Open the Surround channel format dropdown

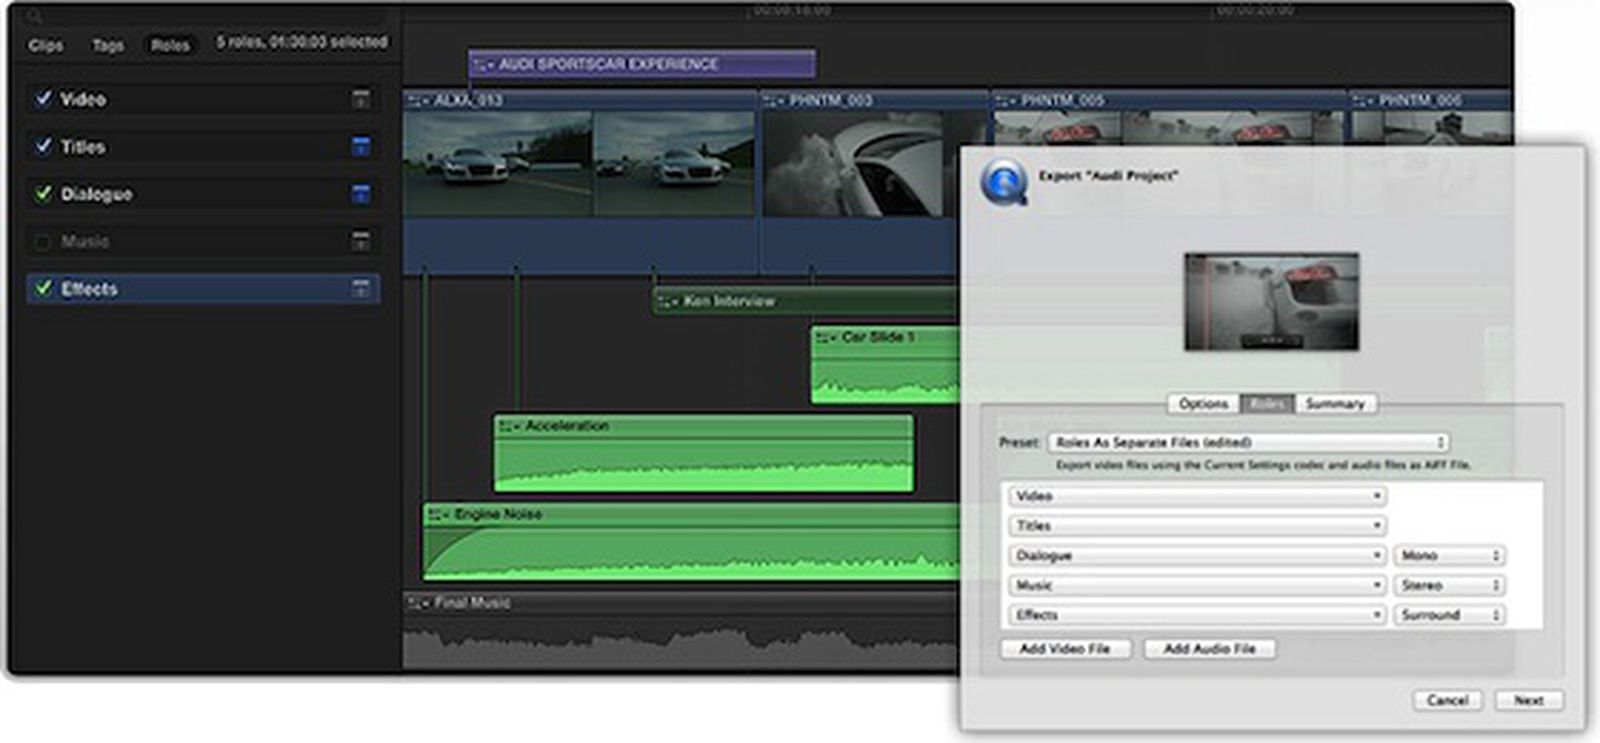(1449, 615)
